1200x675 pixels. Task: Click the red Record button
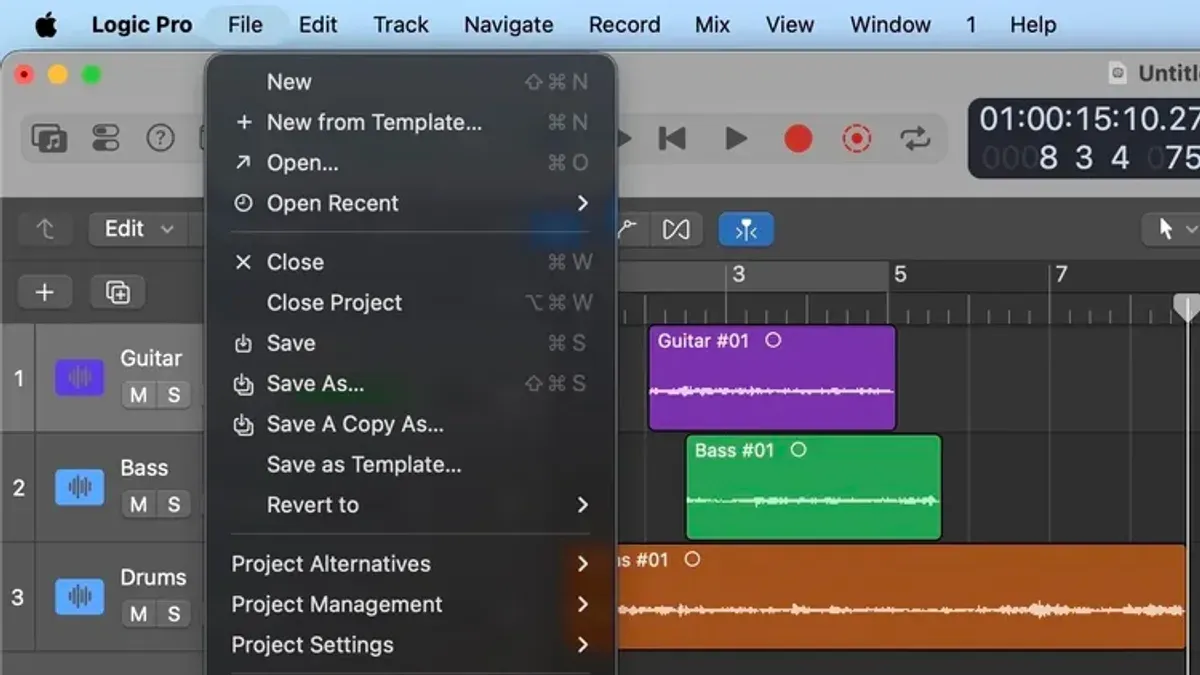[x=798, y=138]
